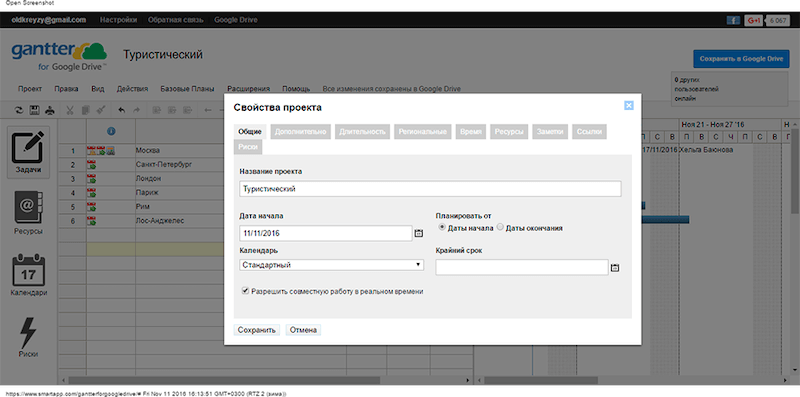Image resolution: width=800 pixels, height=397 pixels.
Task: Click the paintbrush paste icon
Action: point(101,110)
